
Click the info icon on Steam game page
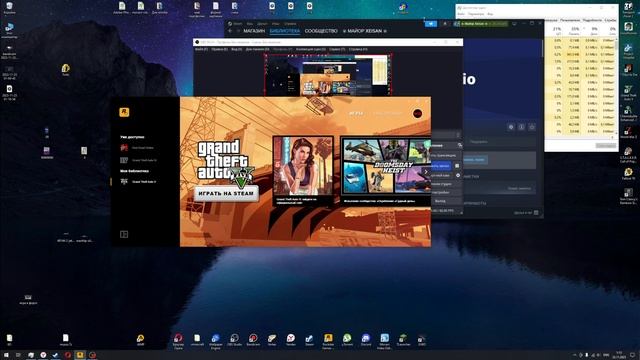pyautogui.click(x=522, y=127)
